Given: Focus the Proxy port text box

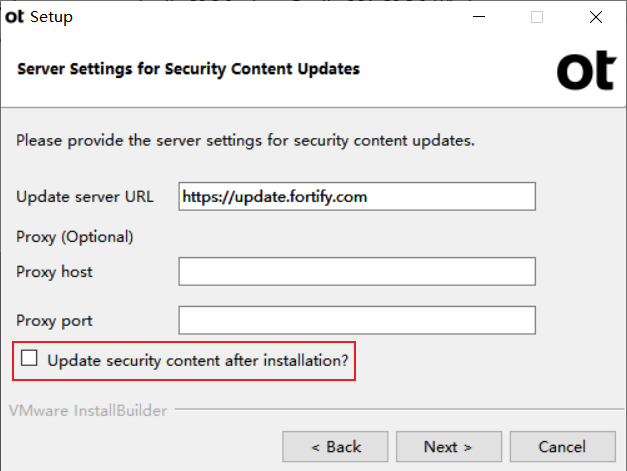Looking at the screenshot, I should click(x=357, y=320).
